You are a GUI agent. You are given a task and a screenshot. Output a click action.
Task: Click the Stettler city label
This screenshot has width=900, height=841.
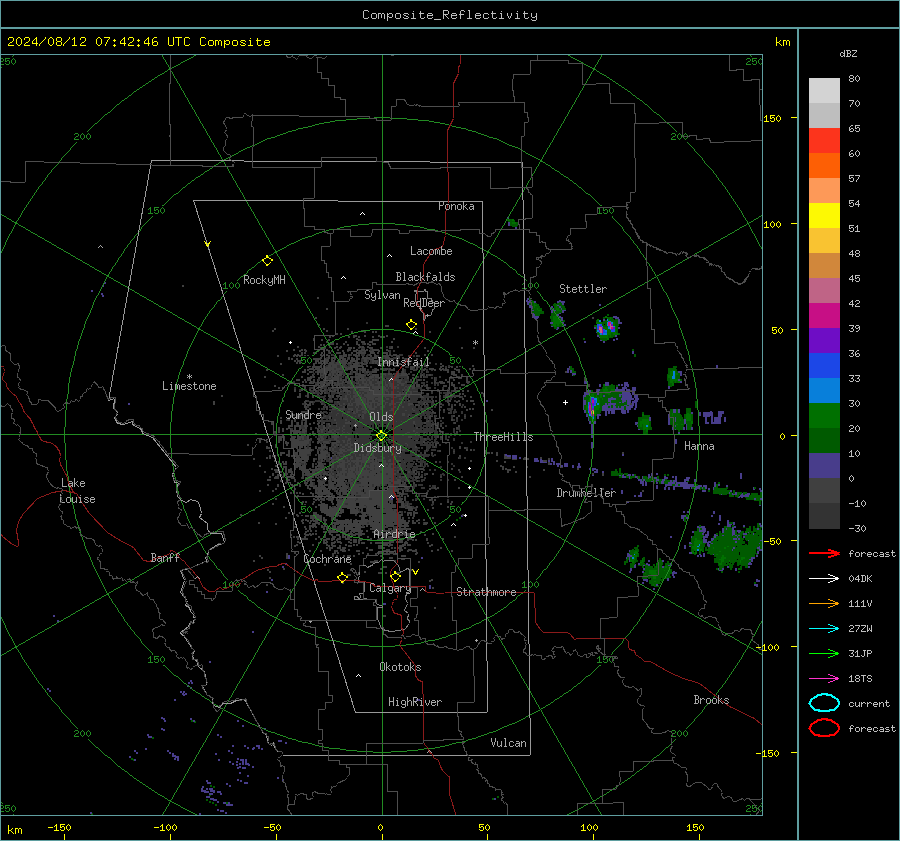coord(583,289)
